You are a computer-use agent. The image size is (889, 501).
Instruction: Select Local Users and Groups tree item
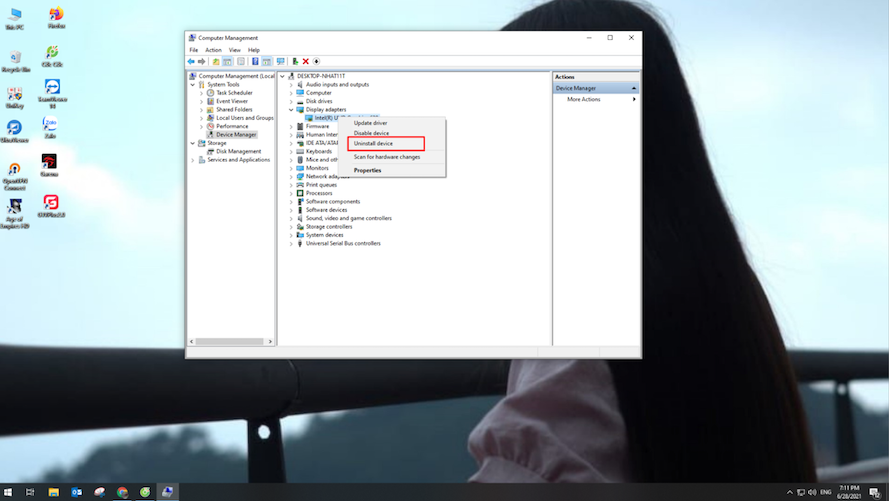[244, 118]
